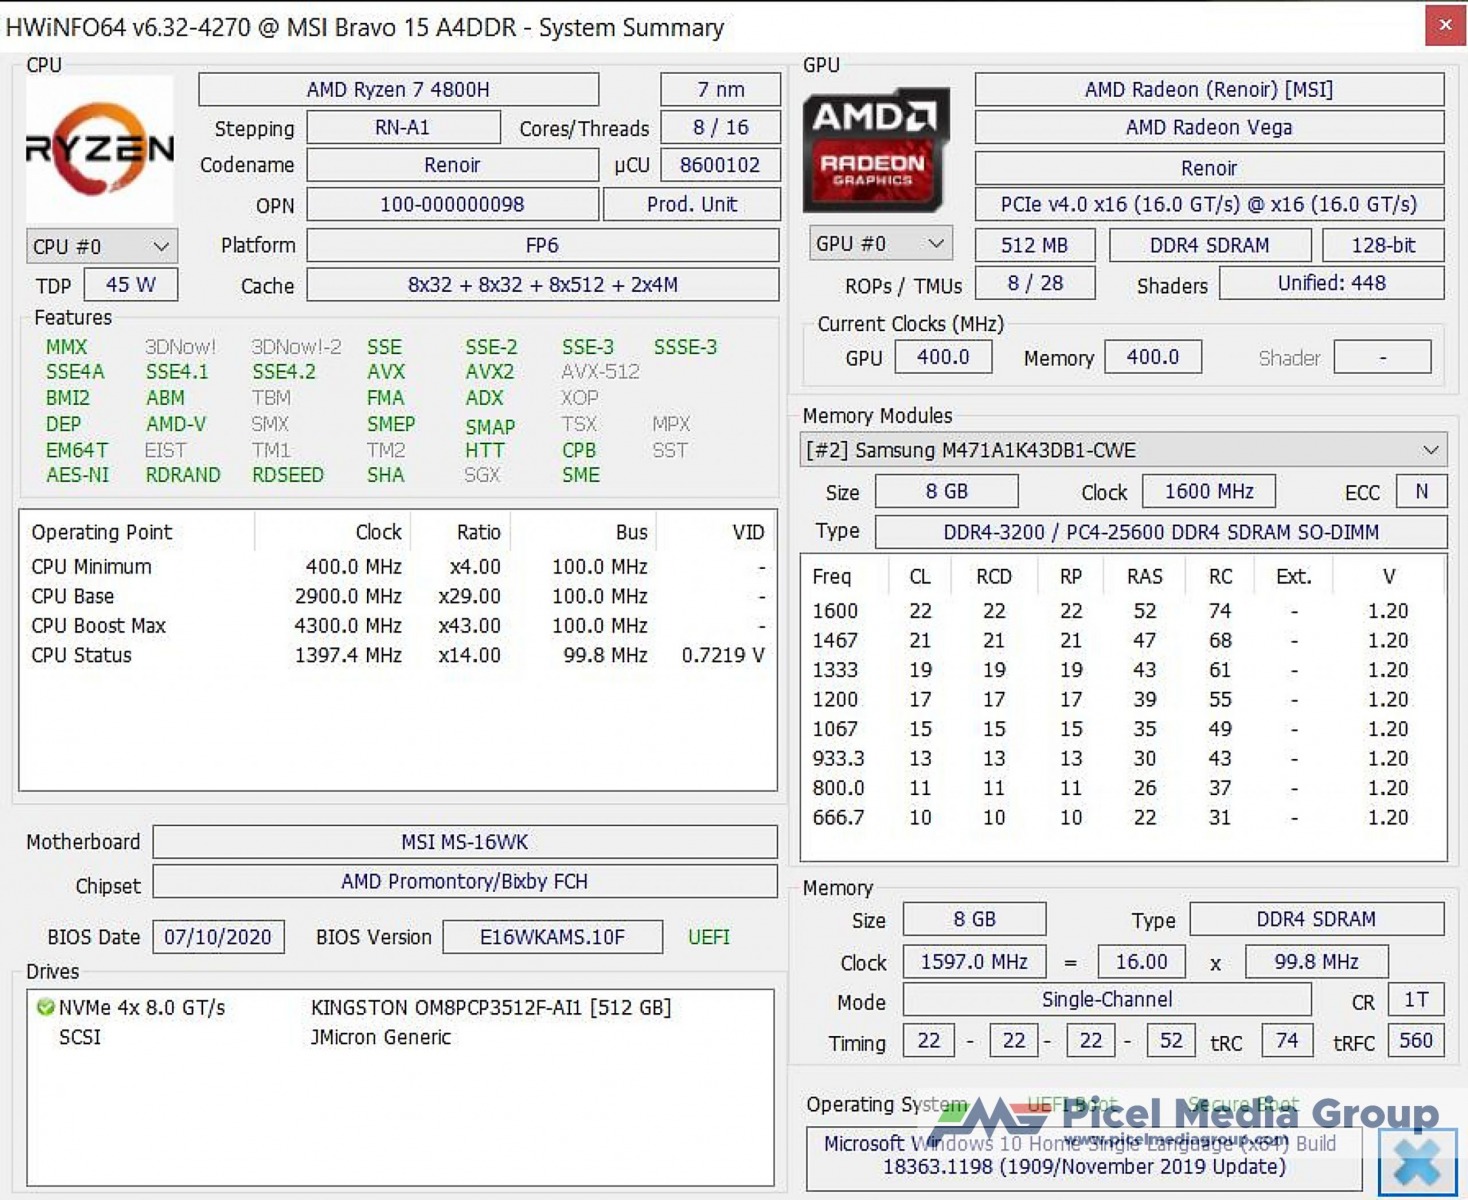1468x1200 pixels.
Task: Click the AMD Radeon (Renoir) [MSI] field
Action: [1209, 89]
